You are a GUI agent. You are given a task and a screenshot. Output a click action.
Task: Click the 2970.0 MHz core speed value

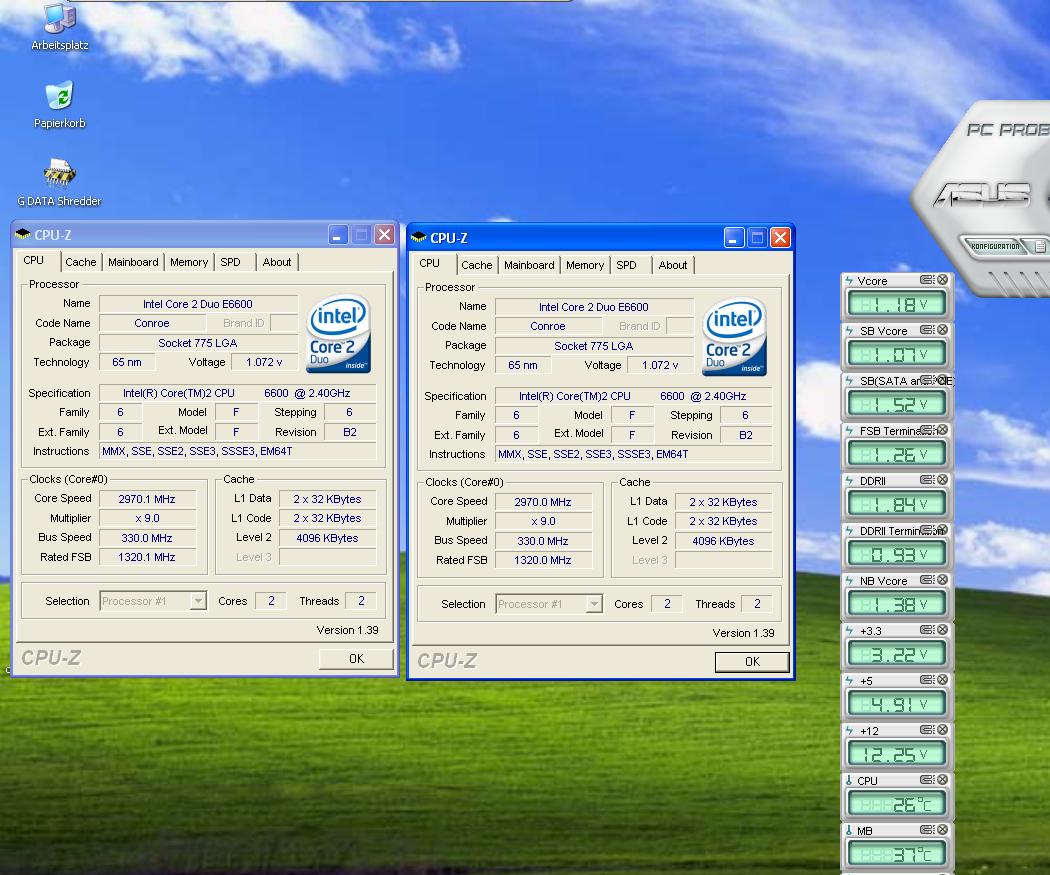(543, 502)
